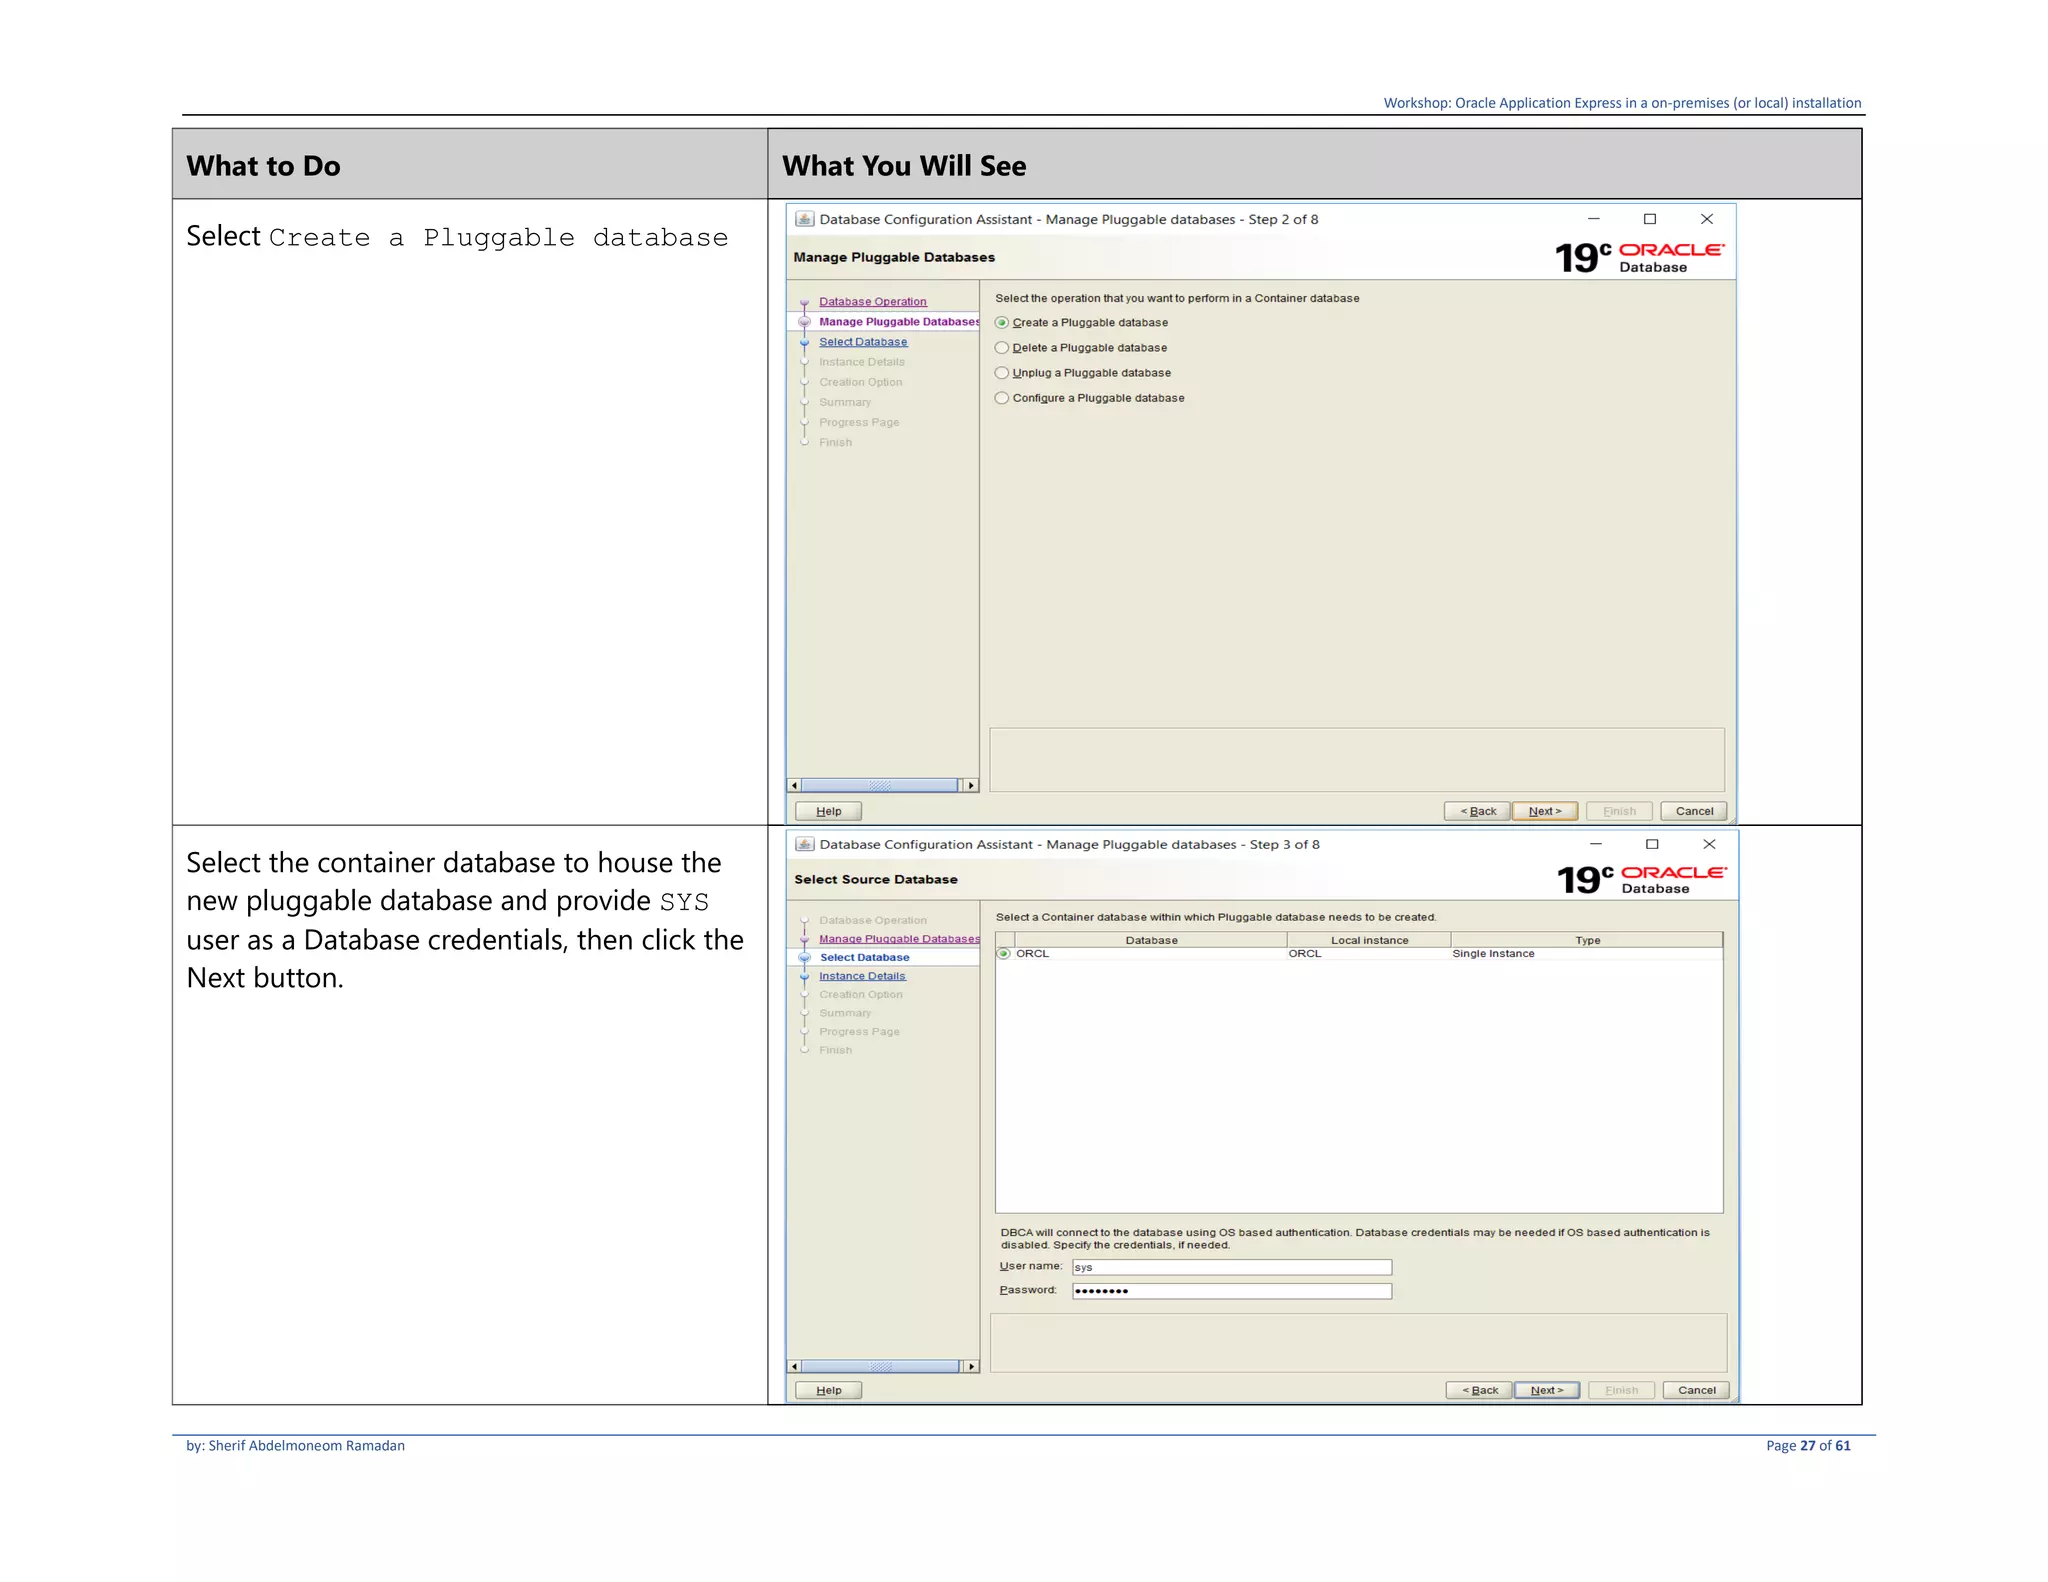Click left scroll arrow in Step 3 sidebar scrollbar
Screen dimensions: 2048x1582
pos(795,1366)
